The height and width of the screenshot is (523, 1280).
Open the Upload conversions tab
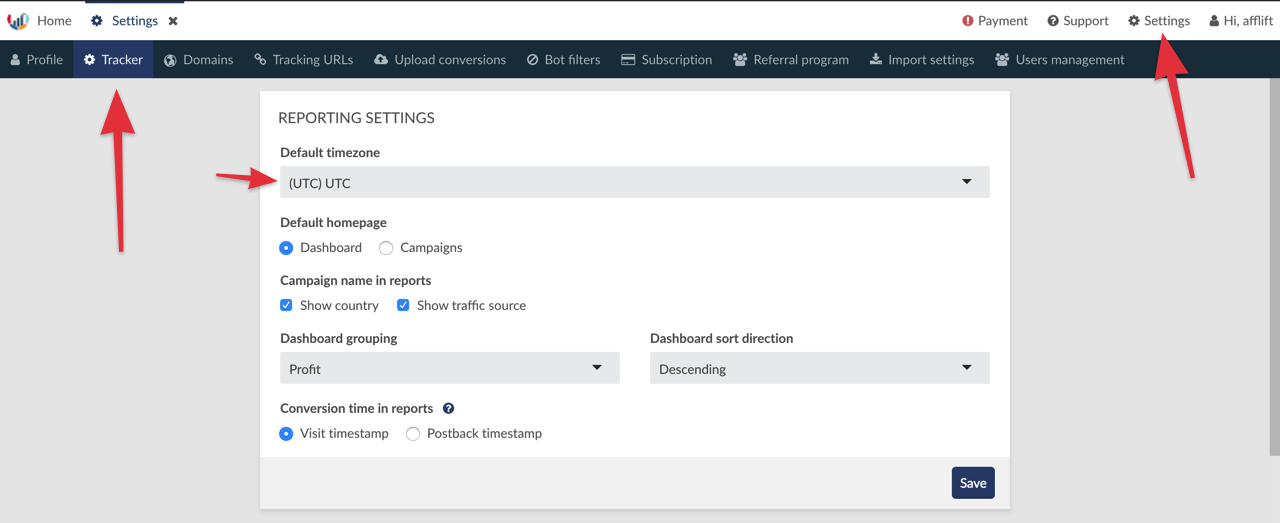tap(440, 59)
